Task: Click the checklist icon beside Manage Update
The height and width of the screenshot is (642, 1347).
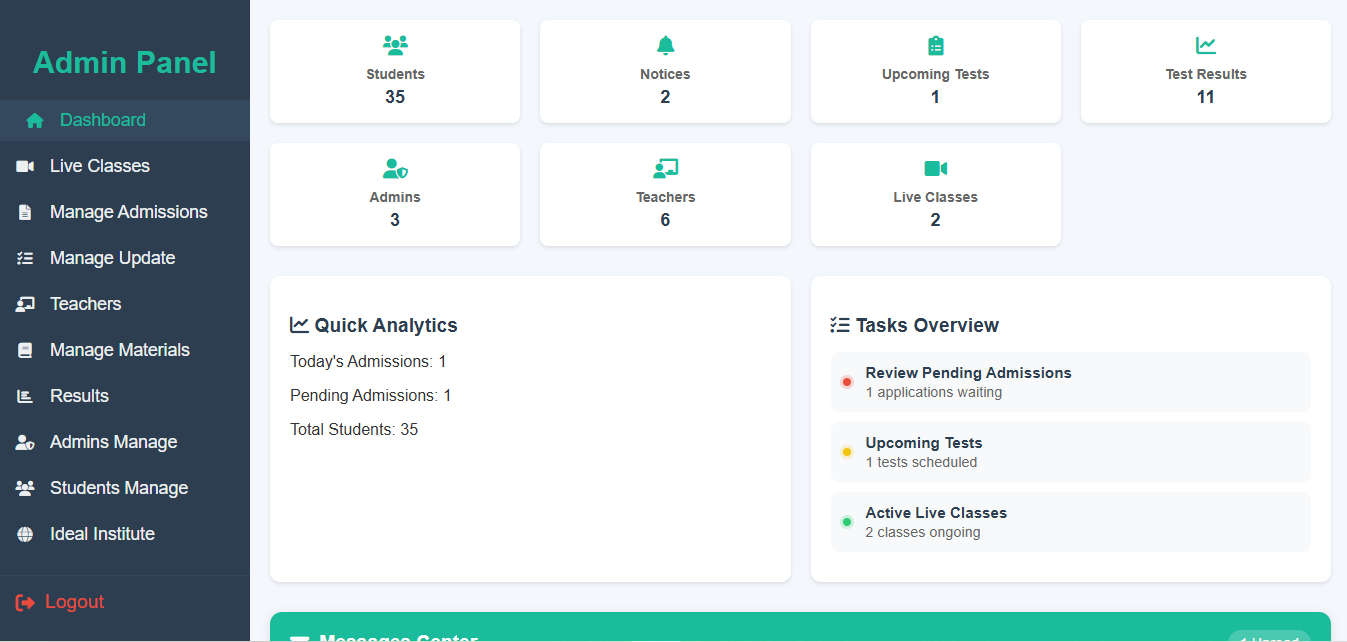Action: pos(25,259)
